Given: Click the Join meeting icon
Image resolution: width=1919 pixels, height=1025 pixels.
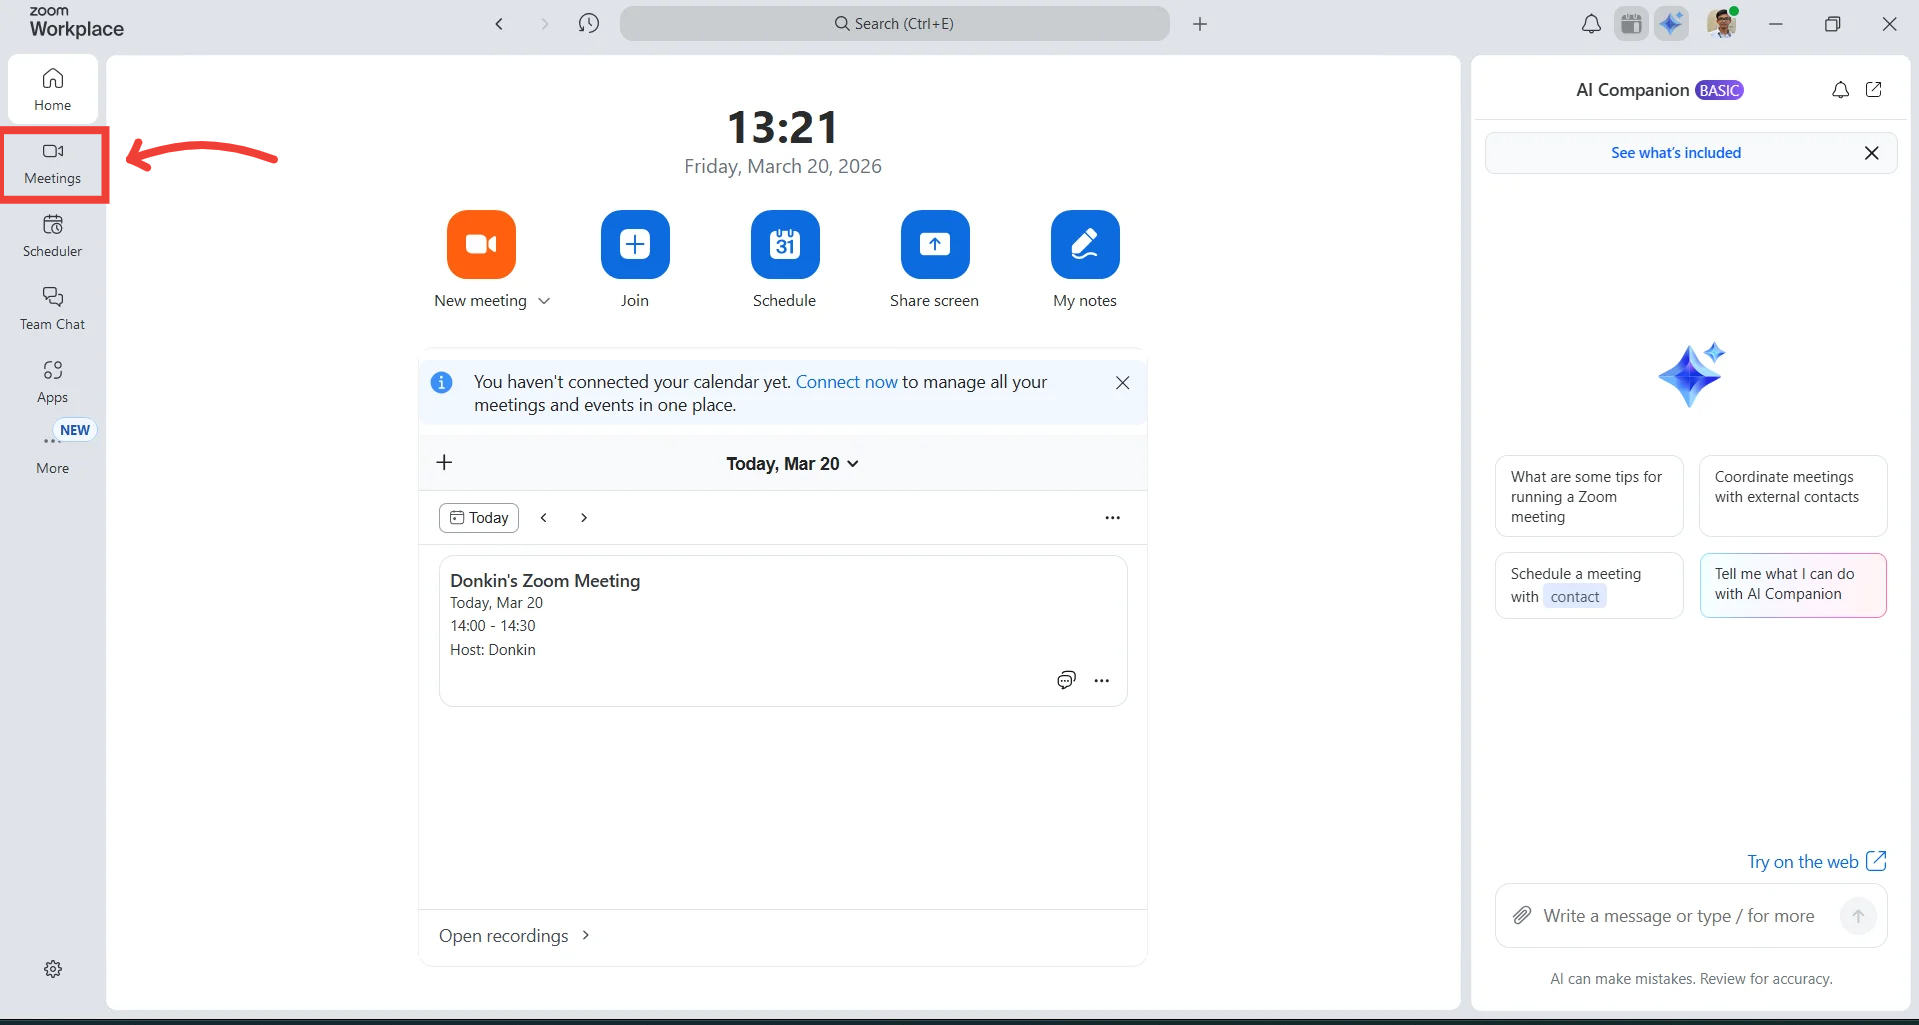Looking at the screenshot, I should pos(635,244).
